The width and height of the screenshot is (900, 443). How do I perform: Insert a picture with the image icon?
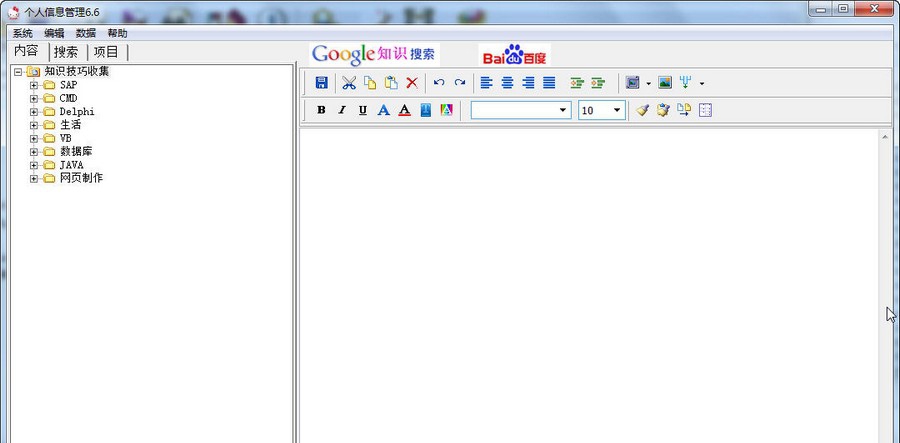pyautogui.click(x=665, y=83)
